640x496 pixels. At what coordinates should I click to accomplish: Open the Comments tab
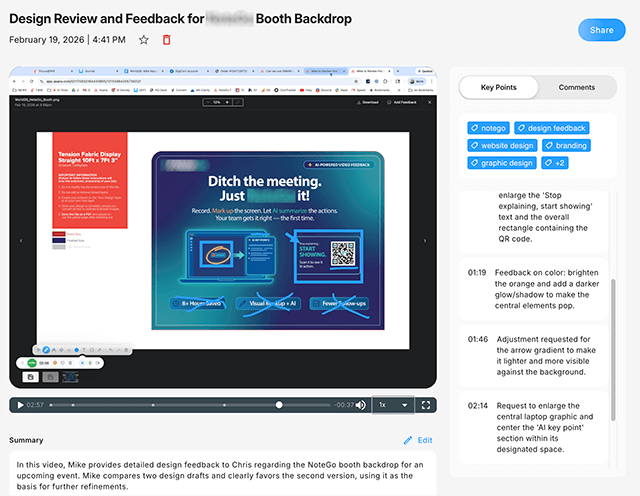[576, 88]
